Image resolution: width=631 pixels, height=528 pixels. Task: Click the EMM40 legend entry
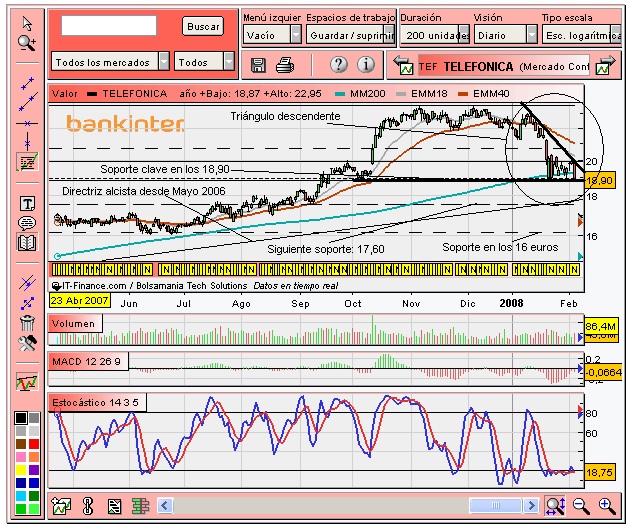484,94
